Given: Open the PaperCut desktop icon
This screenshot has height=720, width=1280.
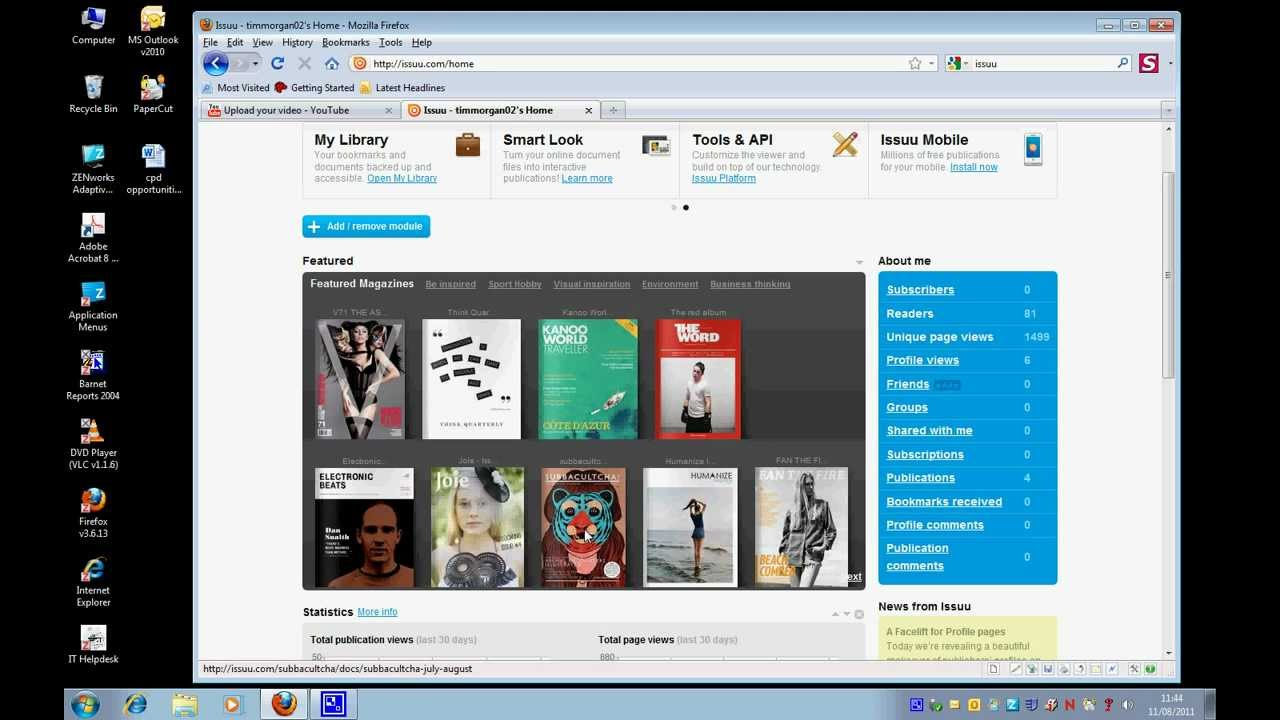Looking at the screenshot, I should click(x=153, y=95).
